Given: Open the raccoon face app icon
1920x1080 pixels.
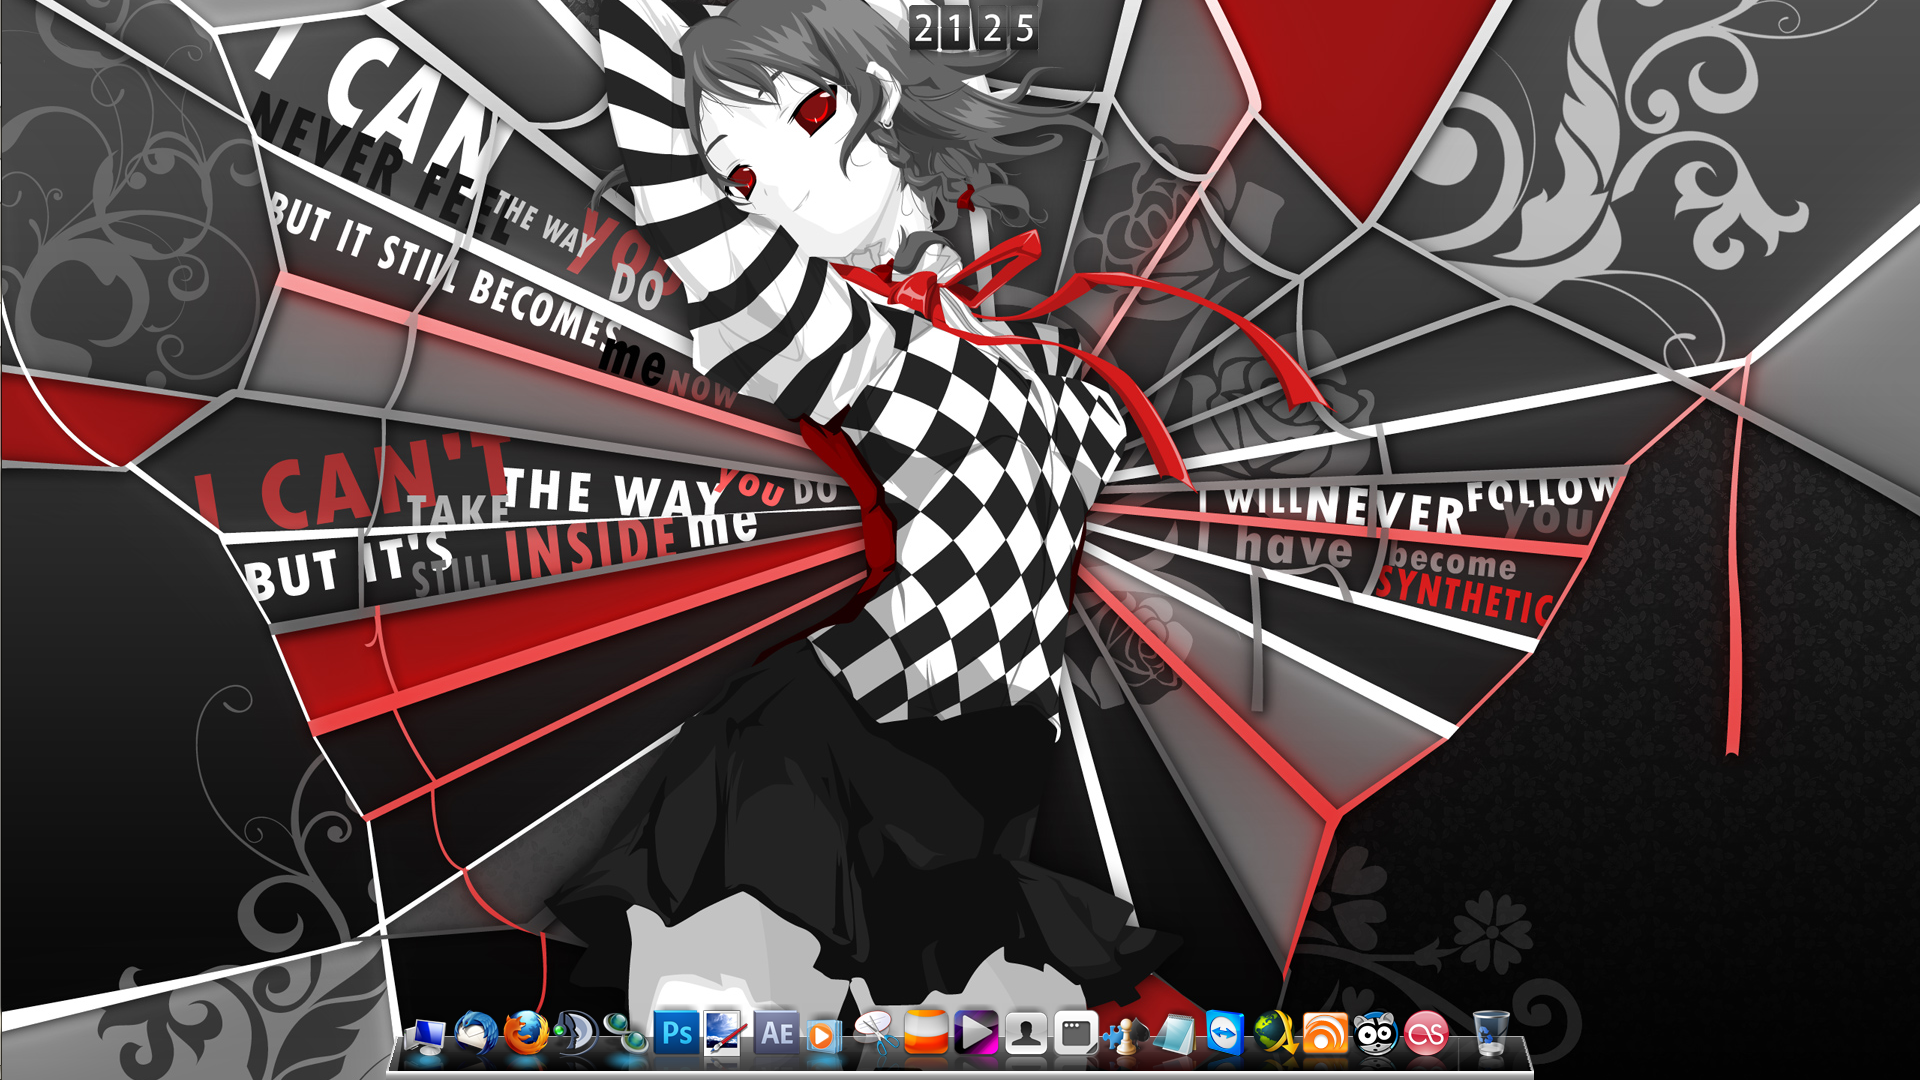Looking at the screenshot, I should click(x=1375, y=1033).
